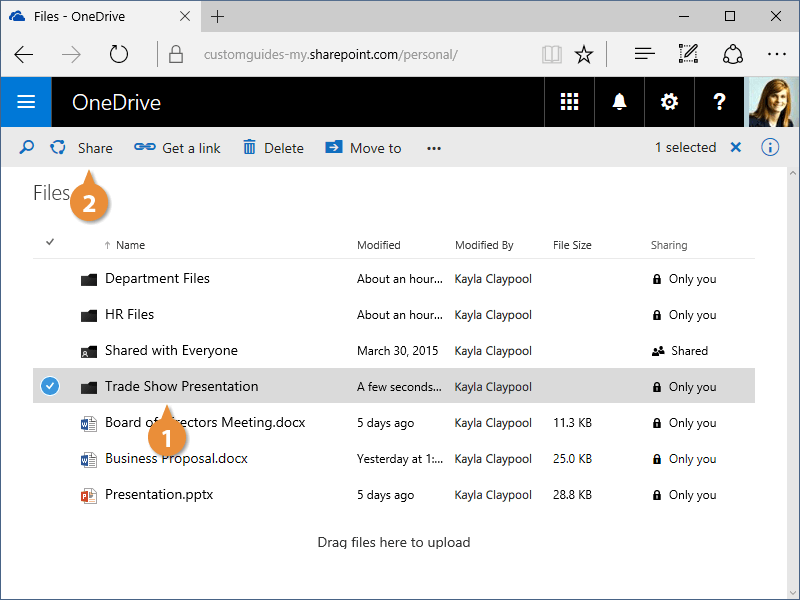Expand the ellipsis more commands menu
This screenshot has width=800, height=600.
tap(433, 148)
